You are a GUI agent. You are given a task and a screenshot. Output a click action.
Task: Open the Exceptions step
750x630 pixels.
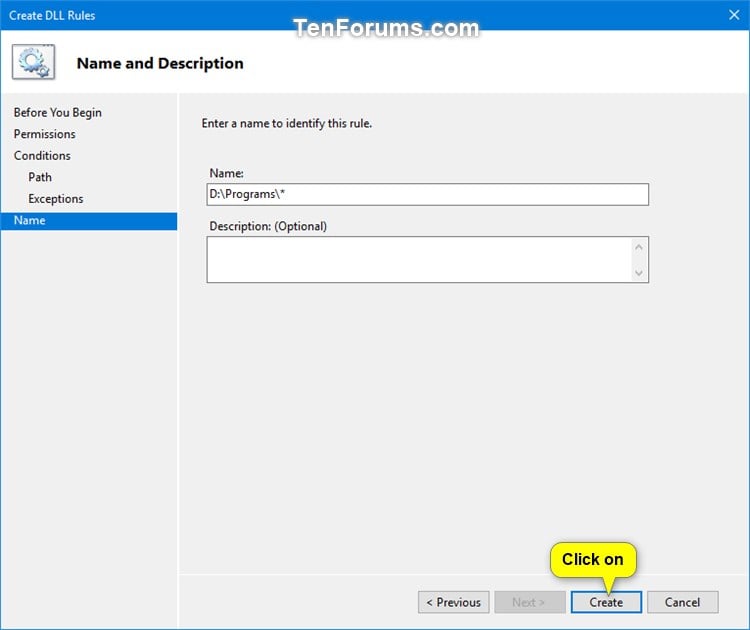tap(55, 199)
